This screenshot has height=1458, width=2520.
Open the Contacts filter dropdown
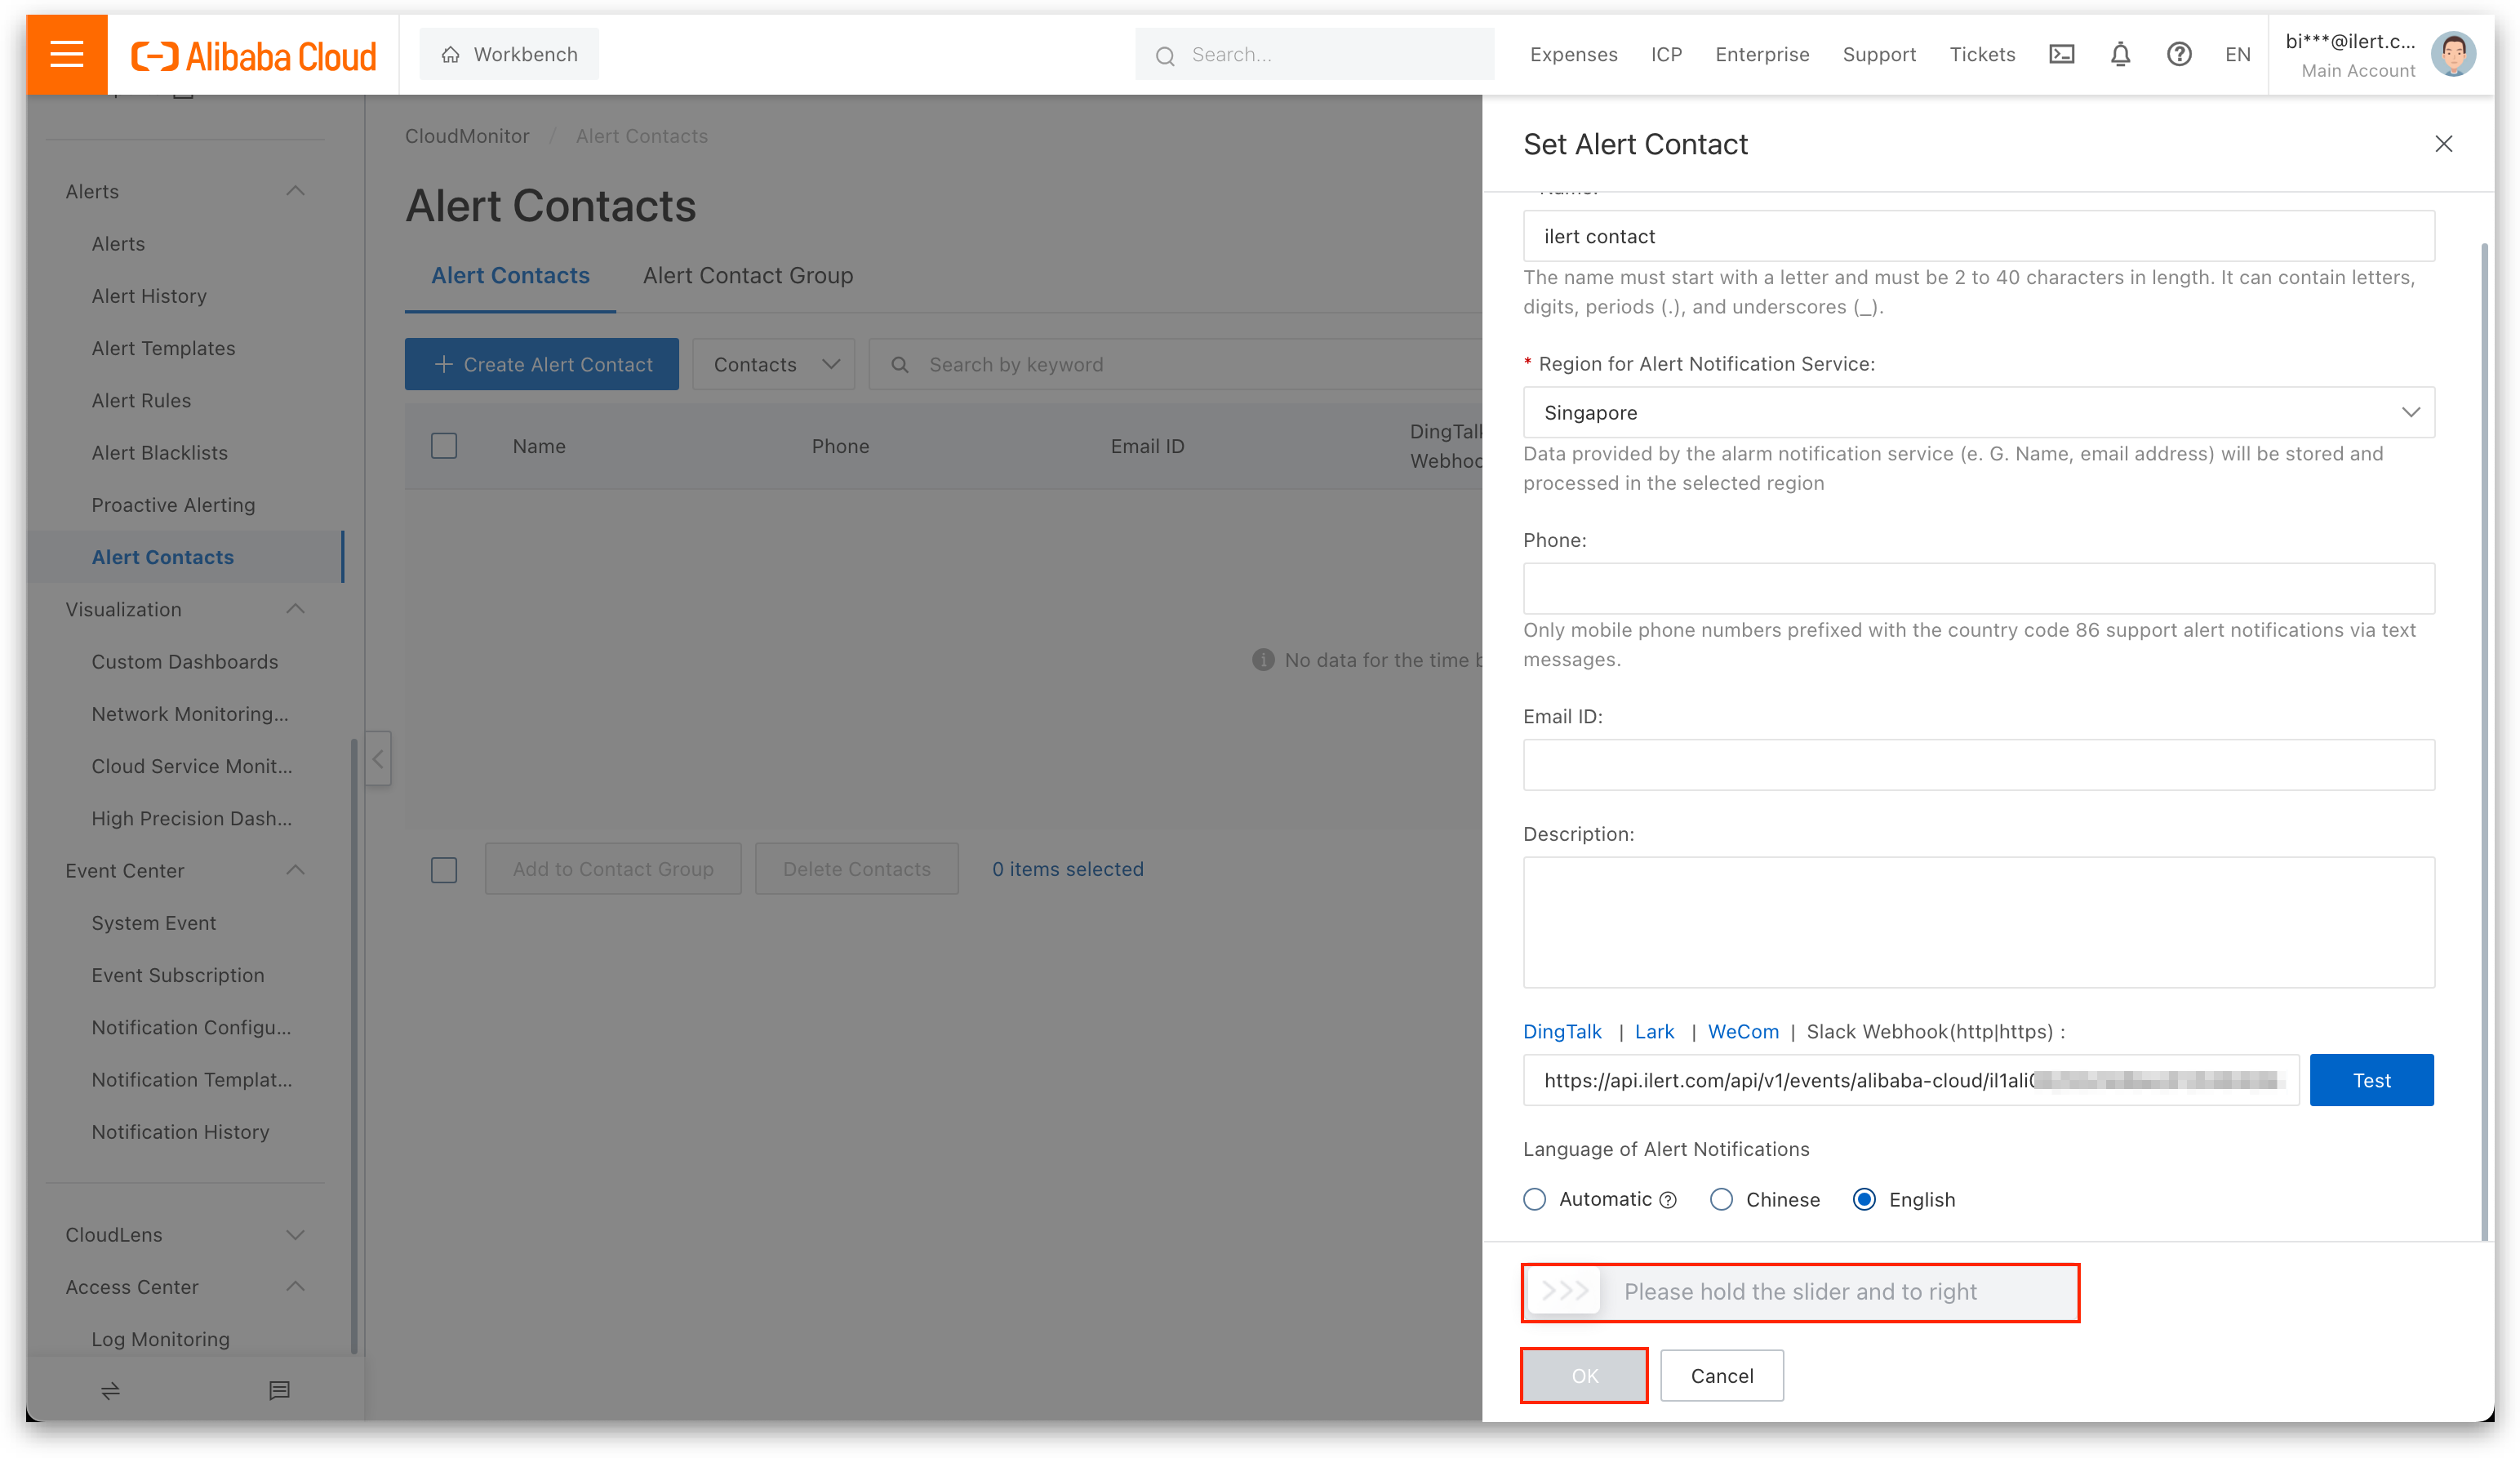pyautogui.click(x=774, y=364)
